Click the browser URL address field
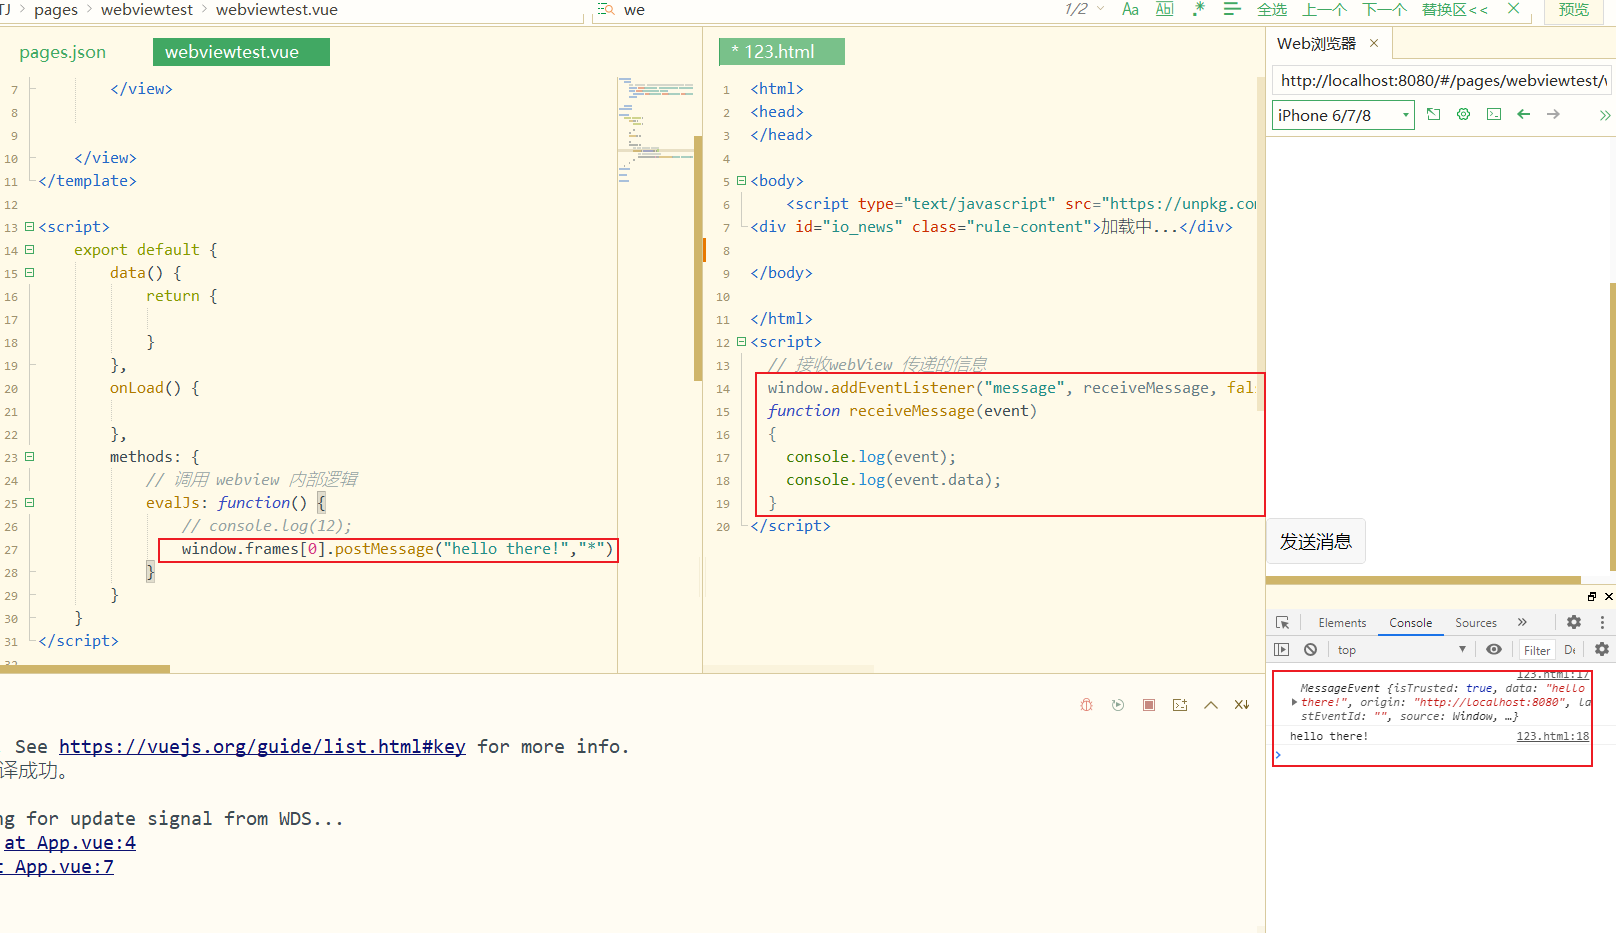 pos(1443,81)
